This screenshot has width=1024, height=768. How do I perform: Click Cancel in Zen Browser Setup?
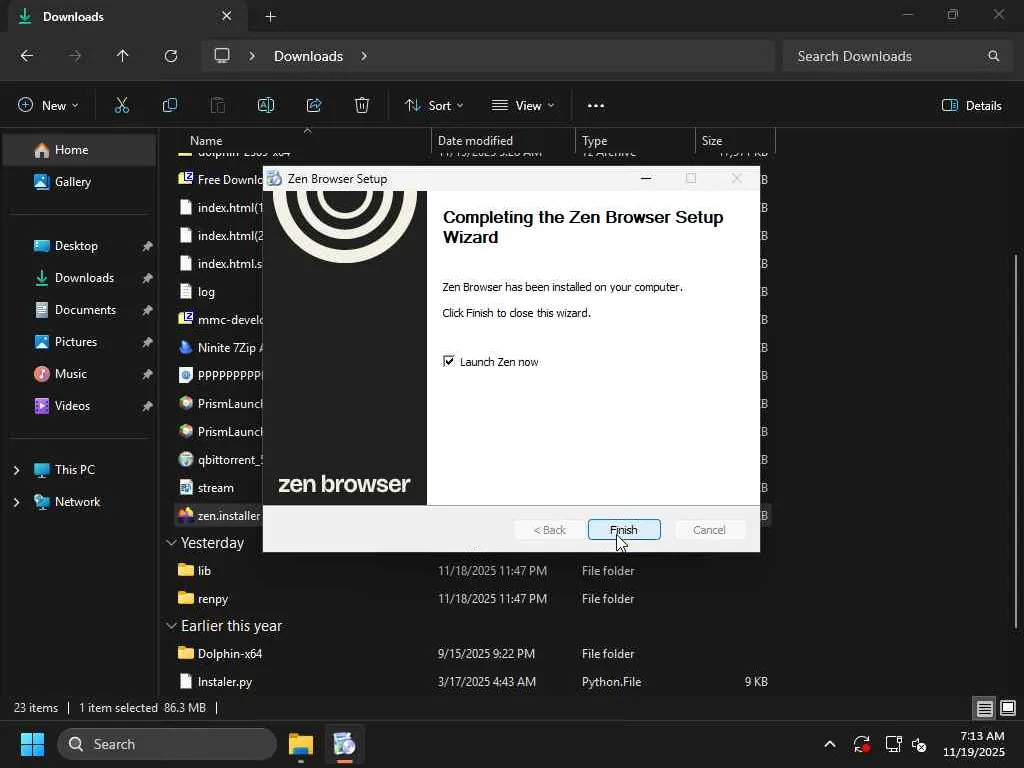coord(709,530)
